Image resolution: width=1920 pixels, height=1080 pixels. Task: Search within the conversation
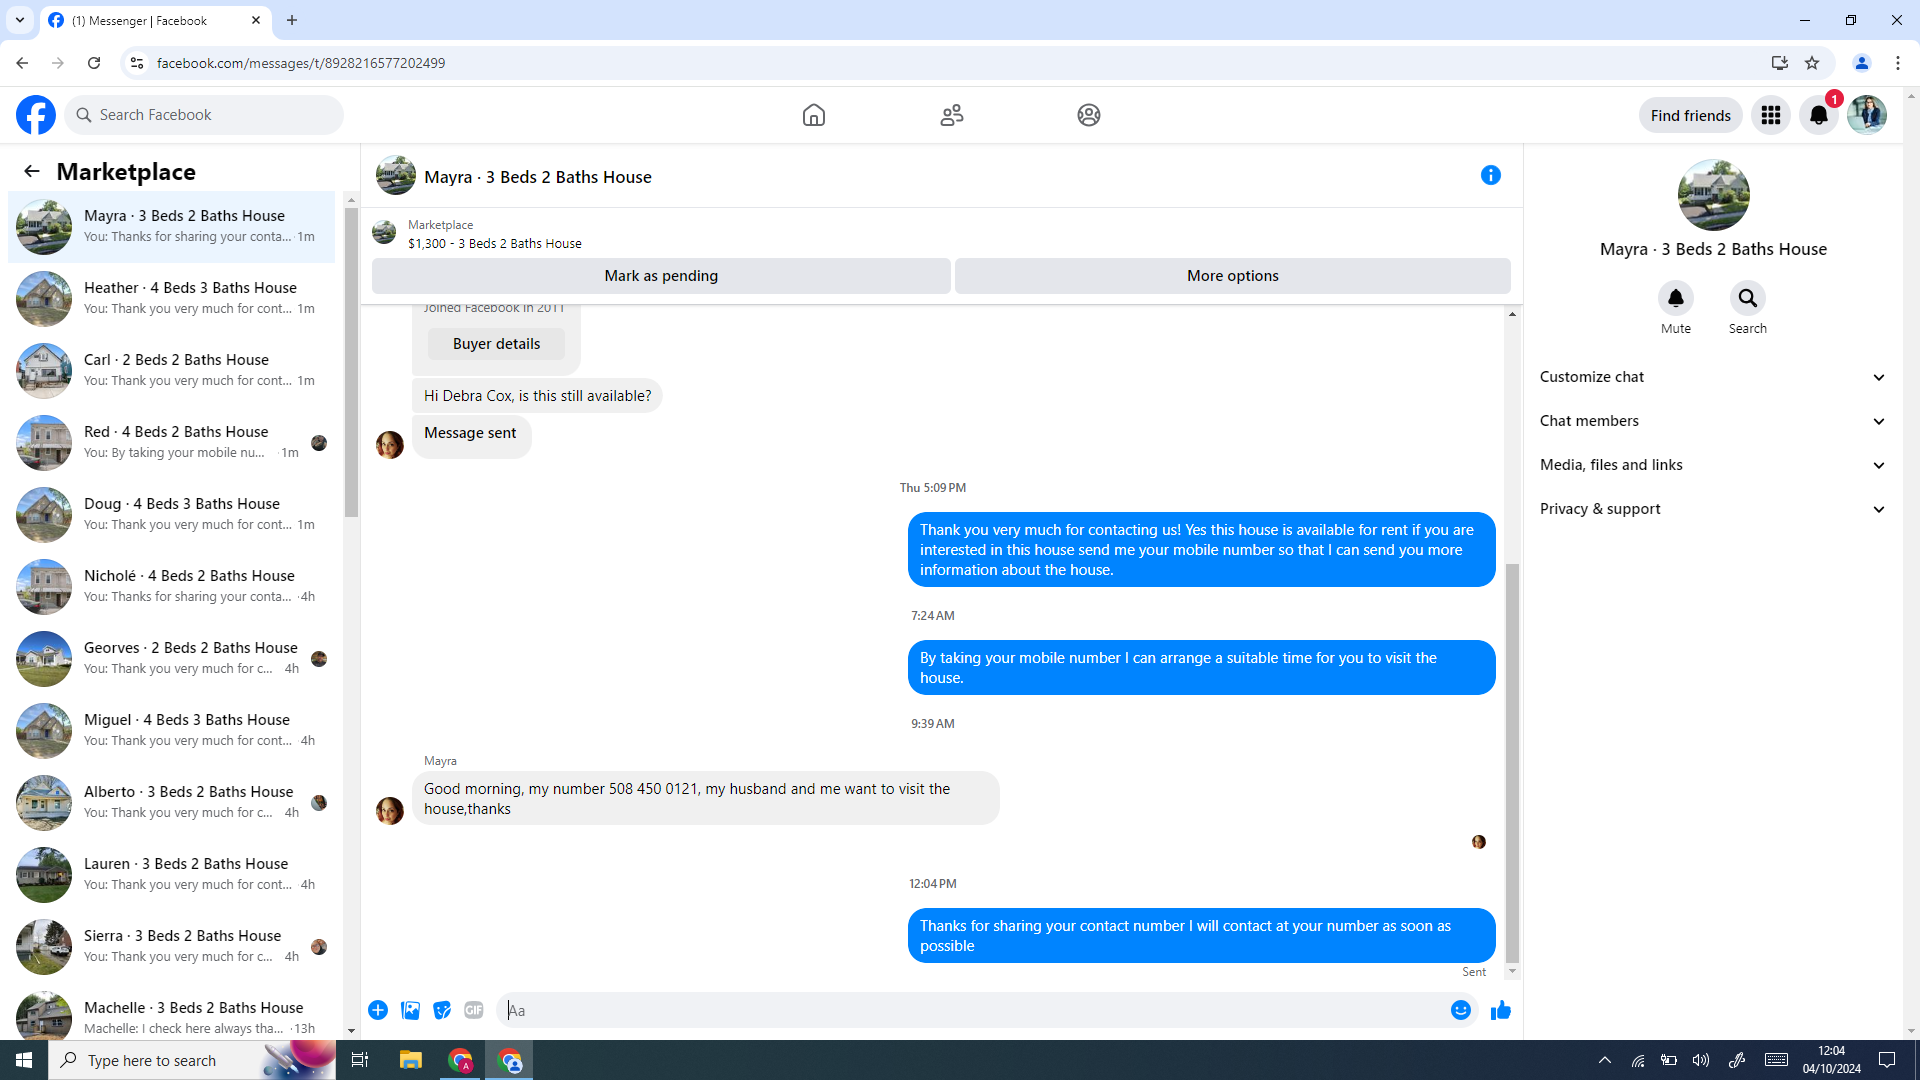click(1748, 298)
